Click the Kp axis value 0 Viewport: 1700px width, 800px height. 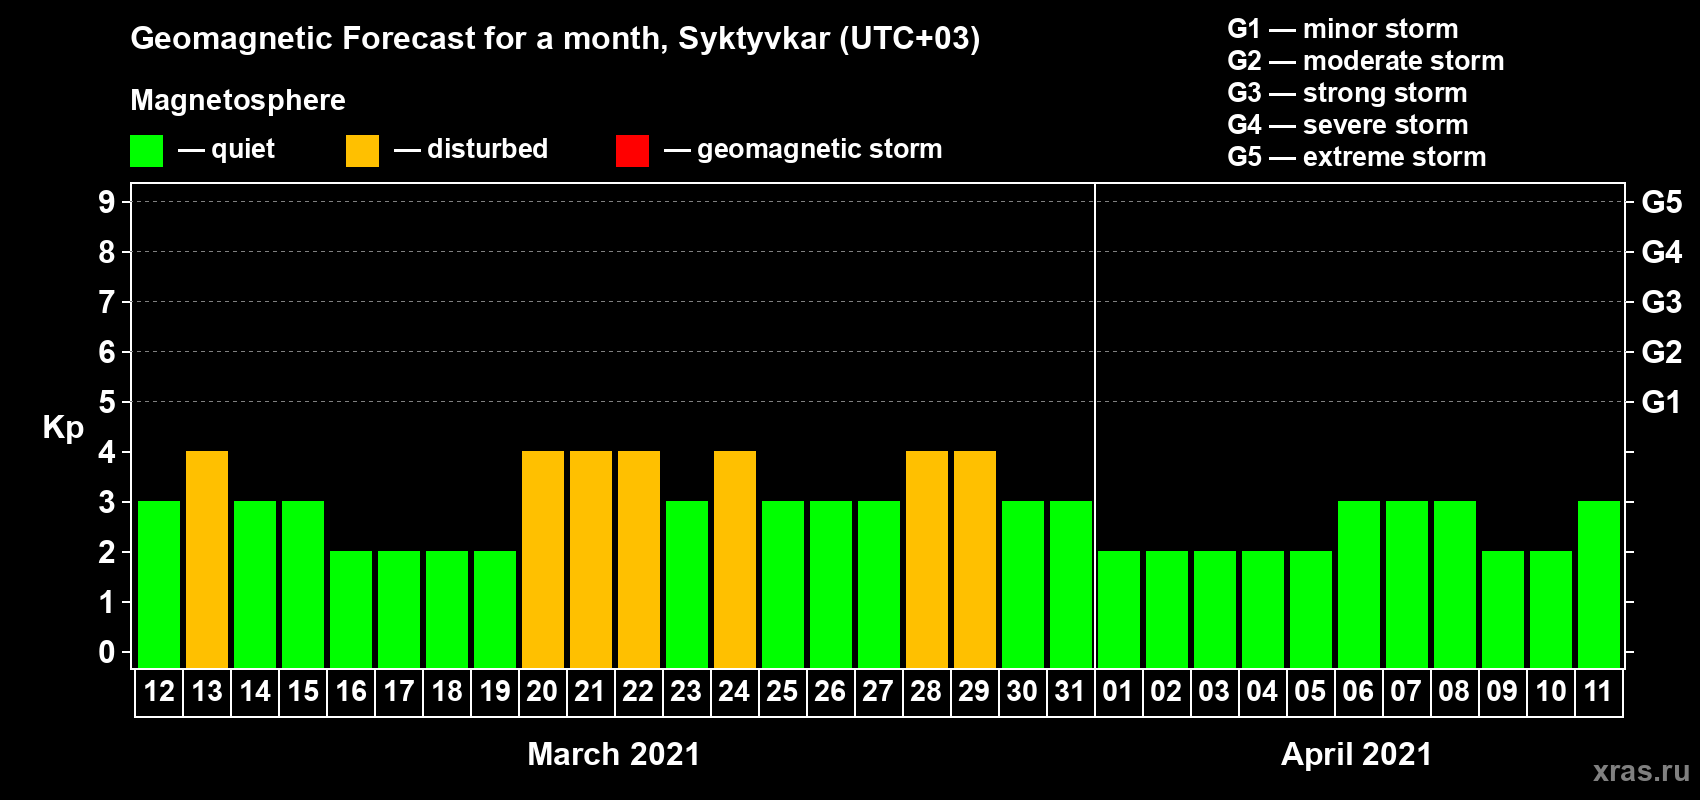[x=107, y=652]
